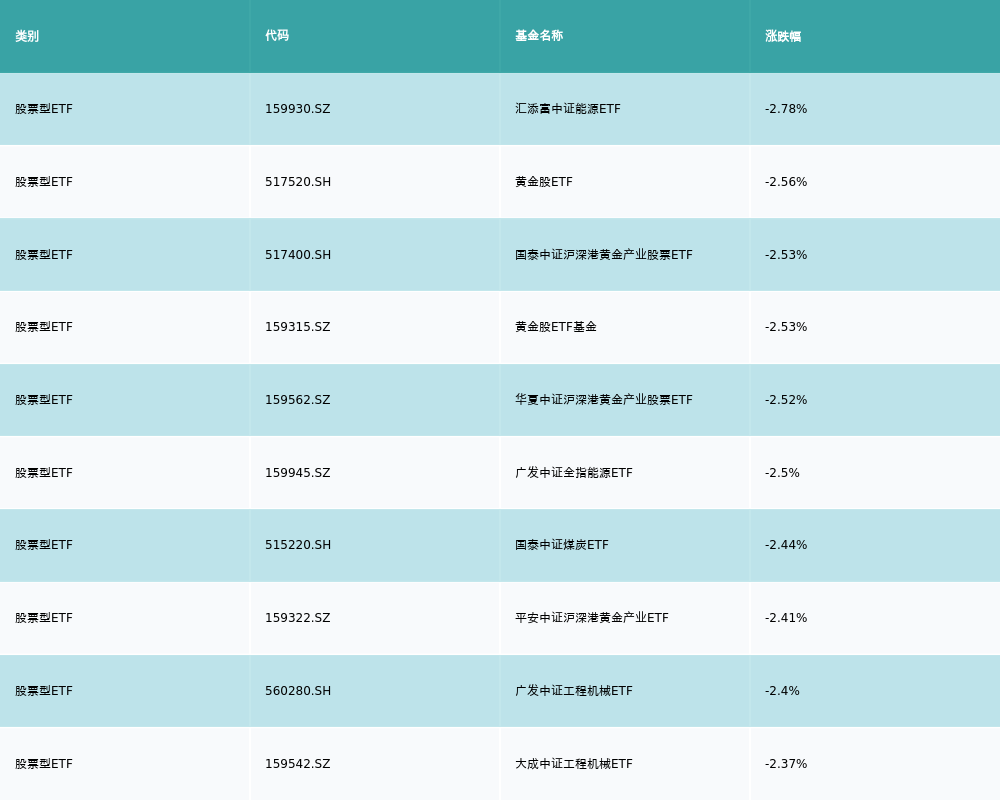Select fund code 517400.SH
Image resolution: width=1000 pixels, height=800 pixels.
298,255
